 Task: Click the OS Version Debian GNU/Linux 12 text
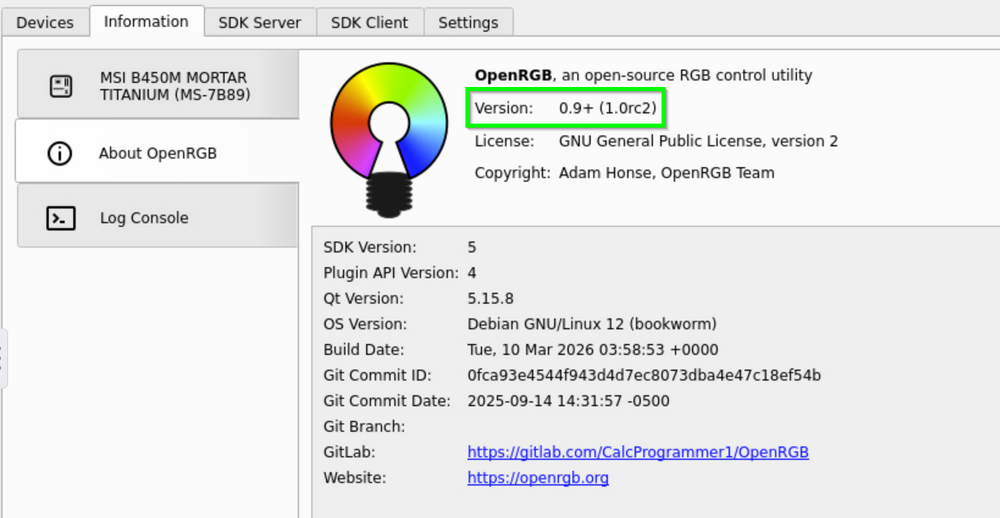pyautogui.click(x=592, y=324)
